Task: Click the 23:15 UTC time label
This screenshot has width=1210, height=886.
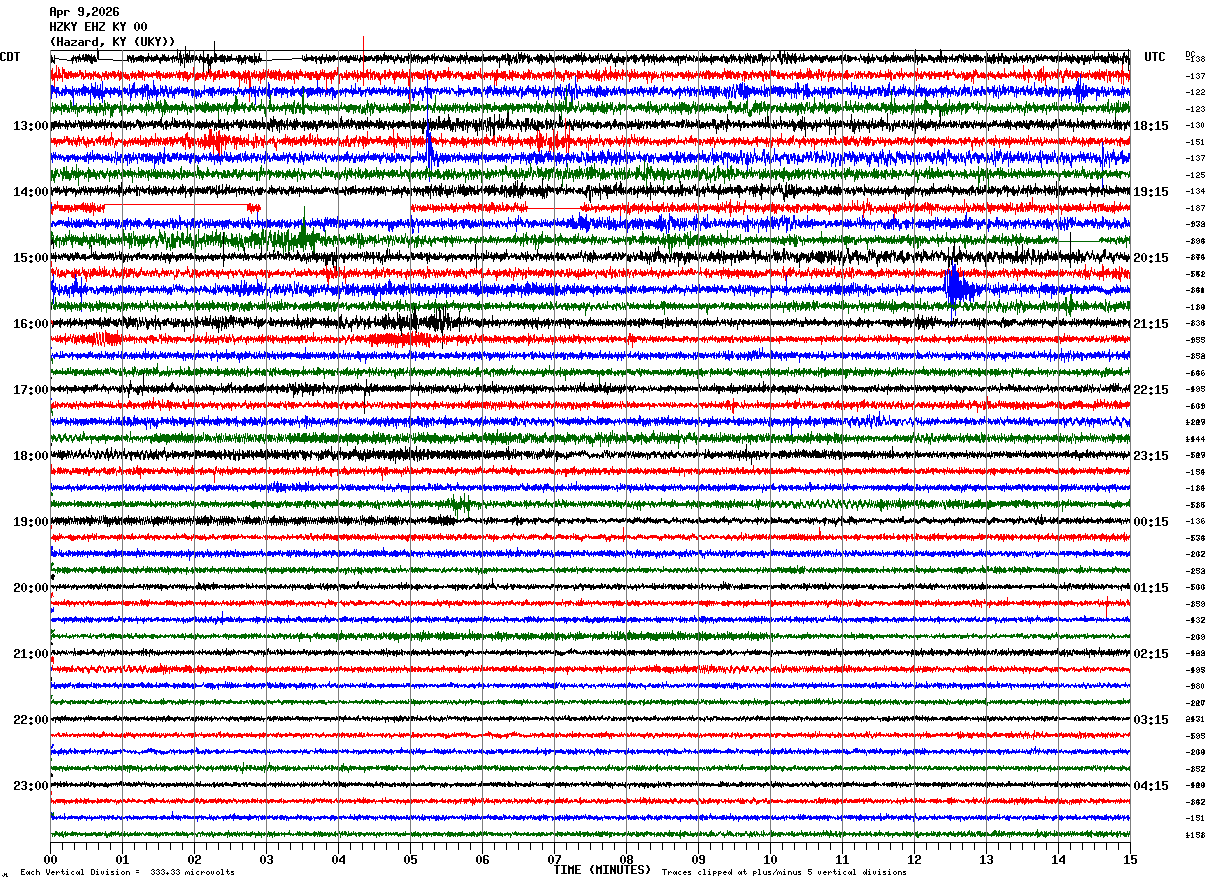Action: (1151, 456)
